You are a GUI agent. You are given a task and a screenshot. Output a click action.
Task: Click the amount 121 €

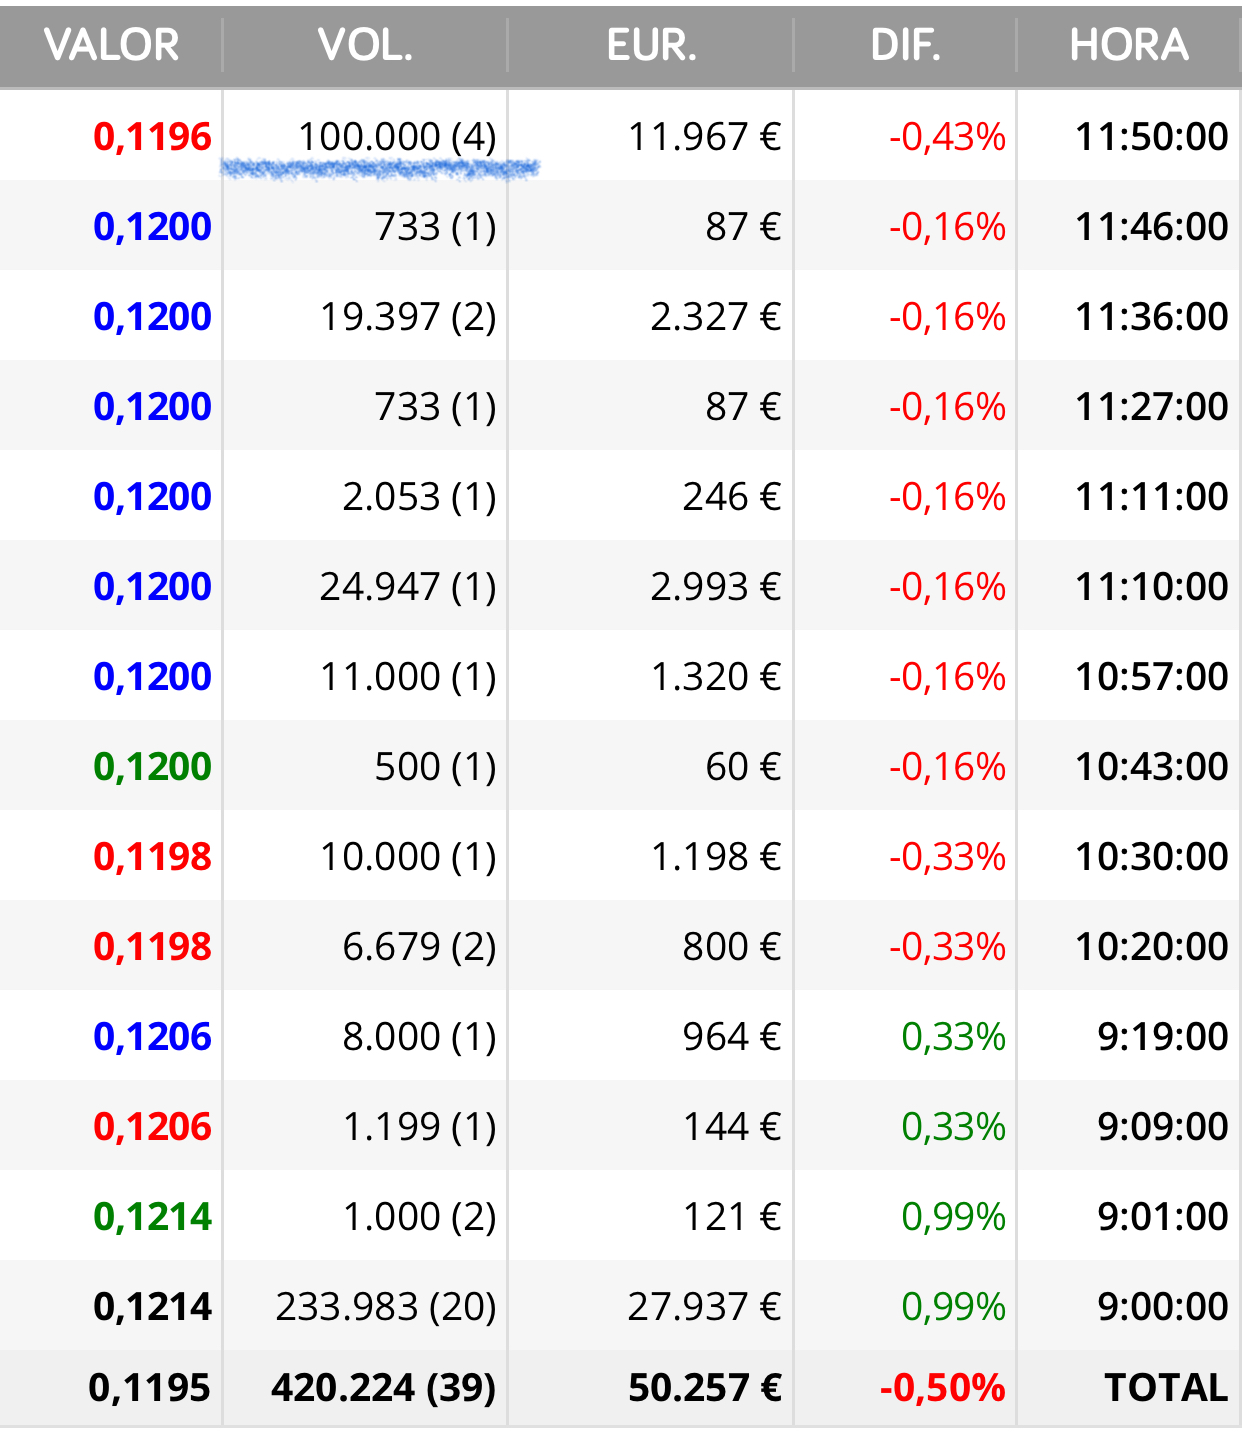732,1217
